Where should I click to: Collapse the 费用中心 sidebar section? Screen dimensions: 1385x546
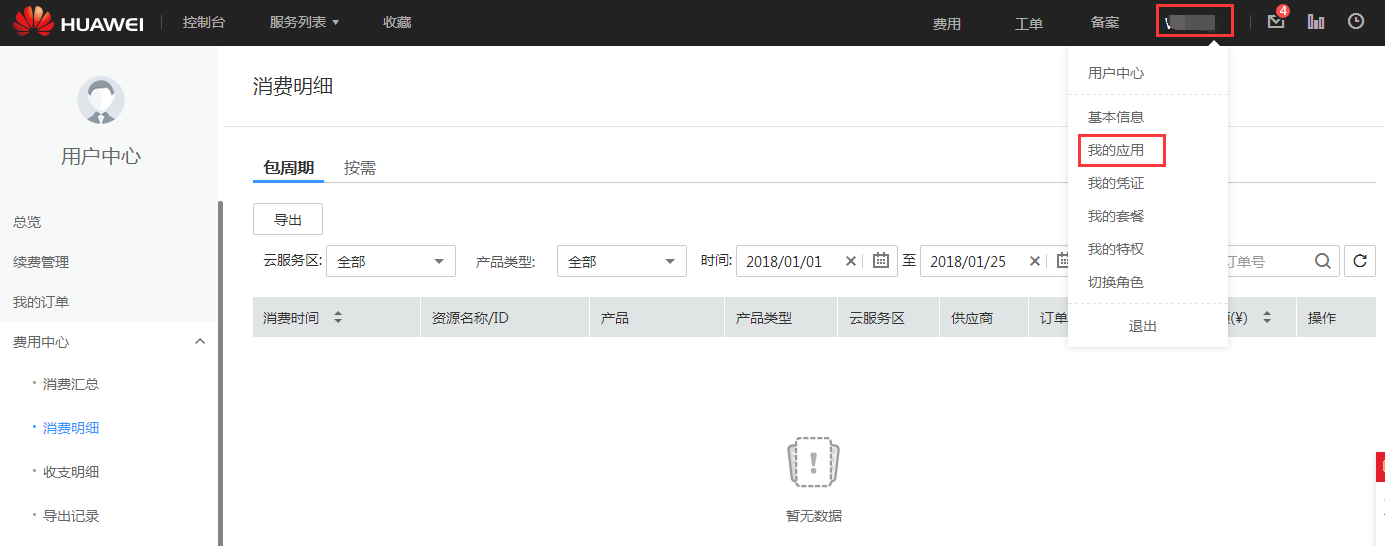[x=199, y=342]
